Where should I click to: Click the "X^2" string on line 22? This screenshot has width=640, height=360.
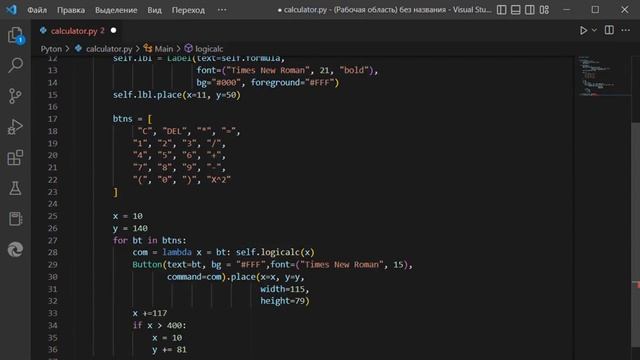(219, 180)
